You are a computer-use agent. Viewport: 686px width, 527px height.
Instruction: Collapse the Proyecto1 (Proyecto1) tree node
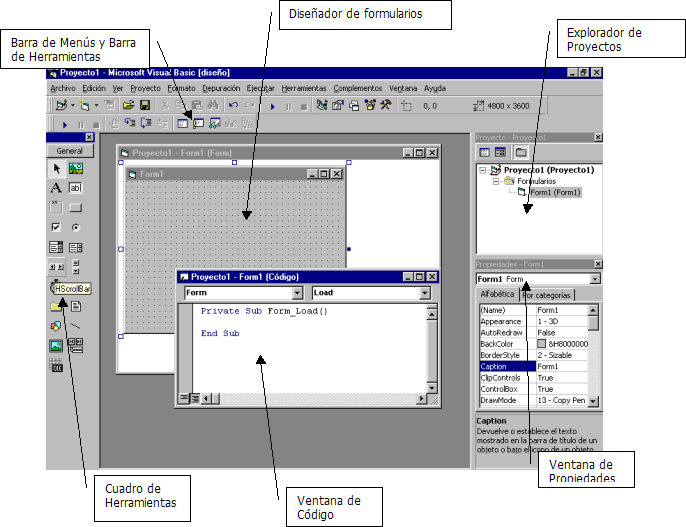[482, 170]
